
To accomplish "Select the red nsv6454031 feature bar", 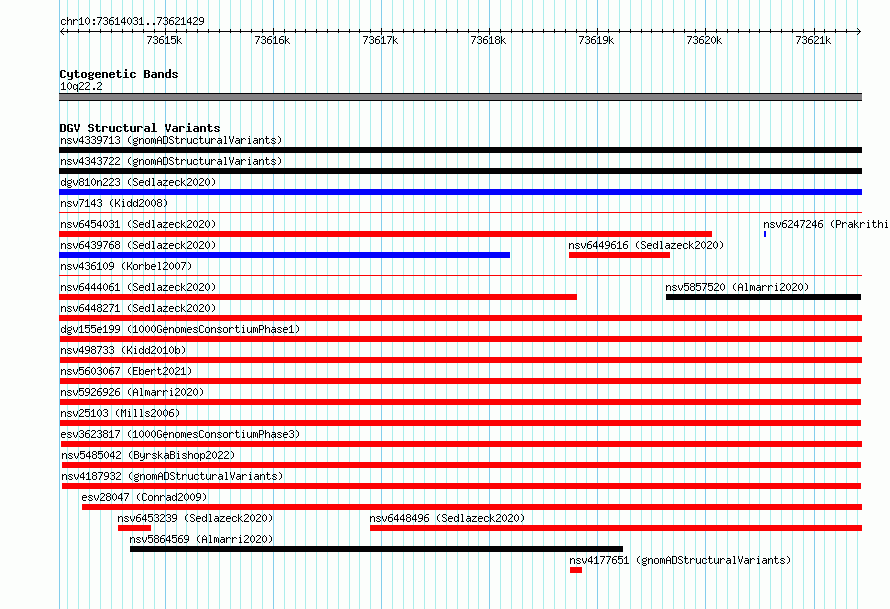I will point(385,234).
